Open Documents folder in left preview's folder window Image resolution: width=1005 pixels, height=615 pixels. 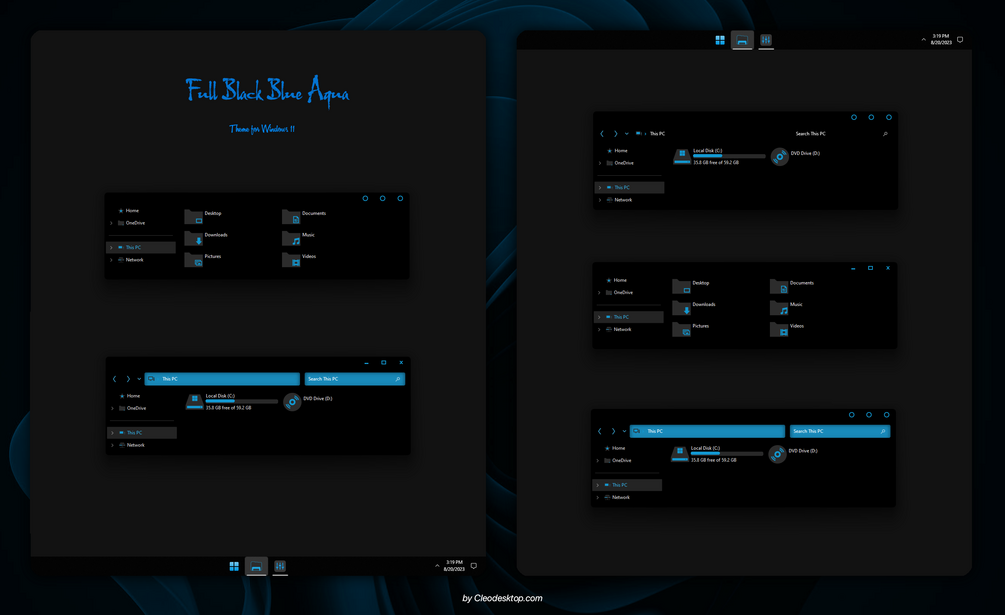[x=304, y=217]
